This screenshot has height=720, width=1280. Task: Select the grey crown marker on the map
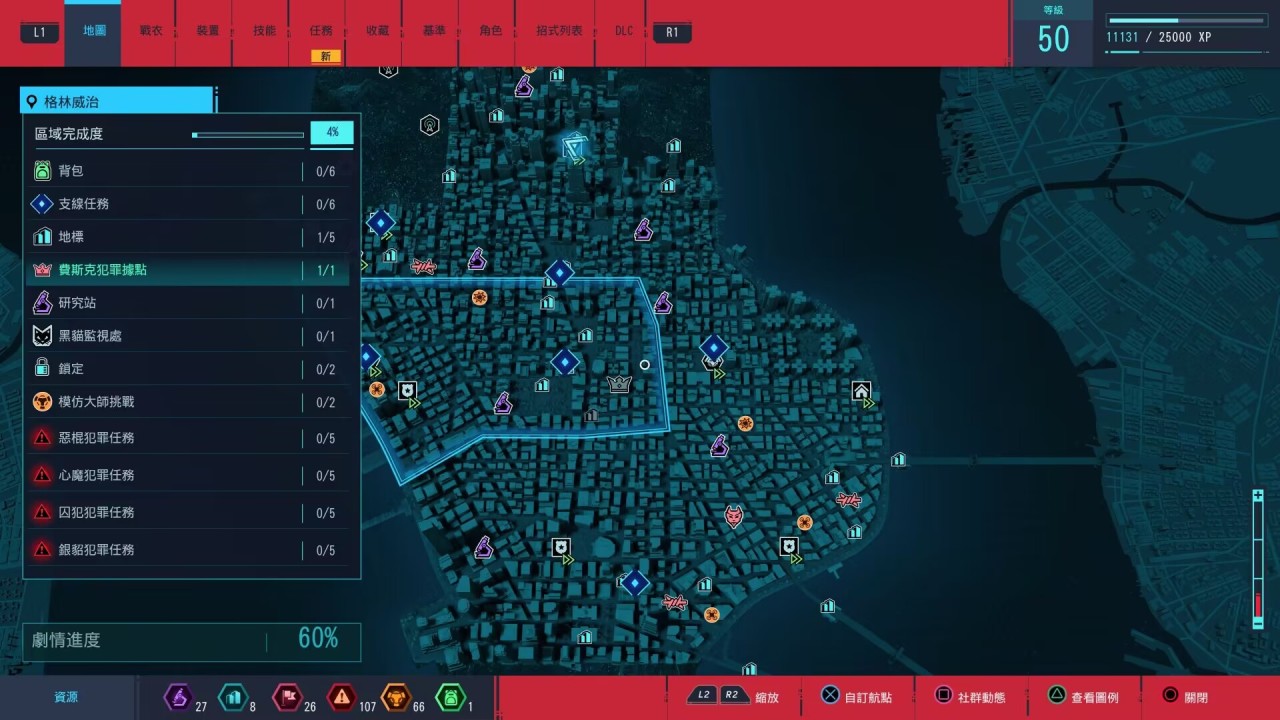[x=619, y=383]
